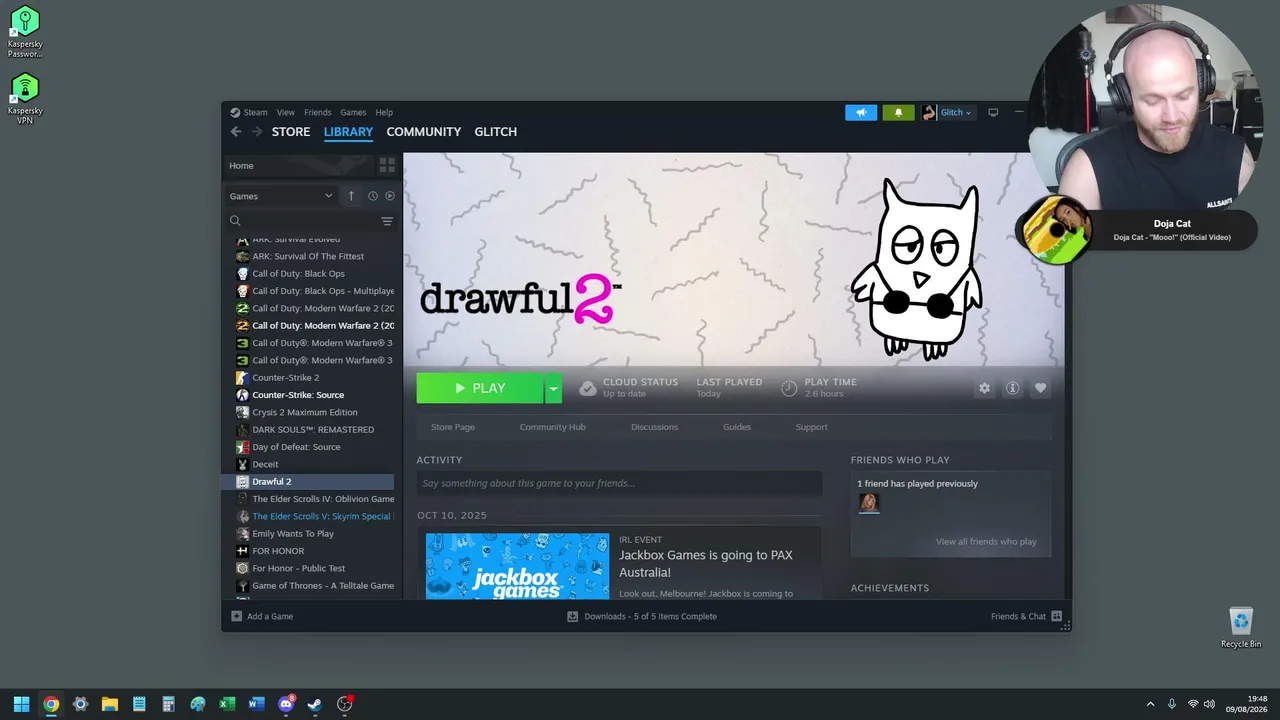Open the Drawful 2 Store Page link
1280x720 pixels.
point(453,427)
